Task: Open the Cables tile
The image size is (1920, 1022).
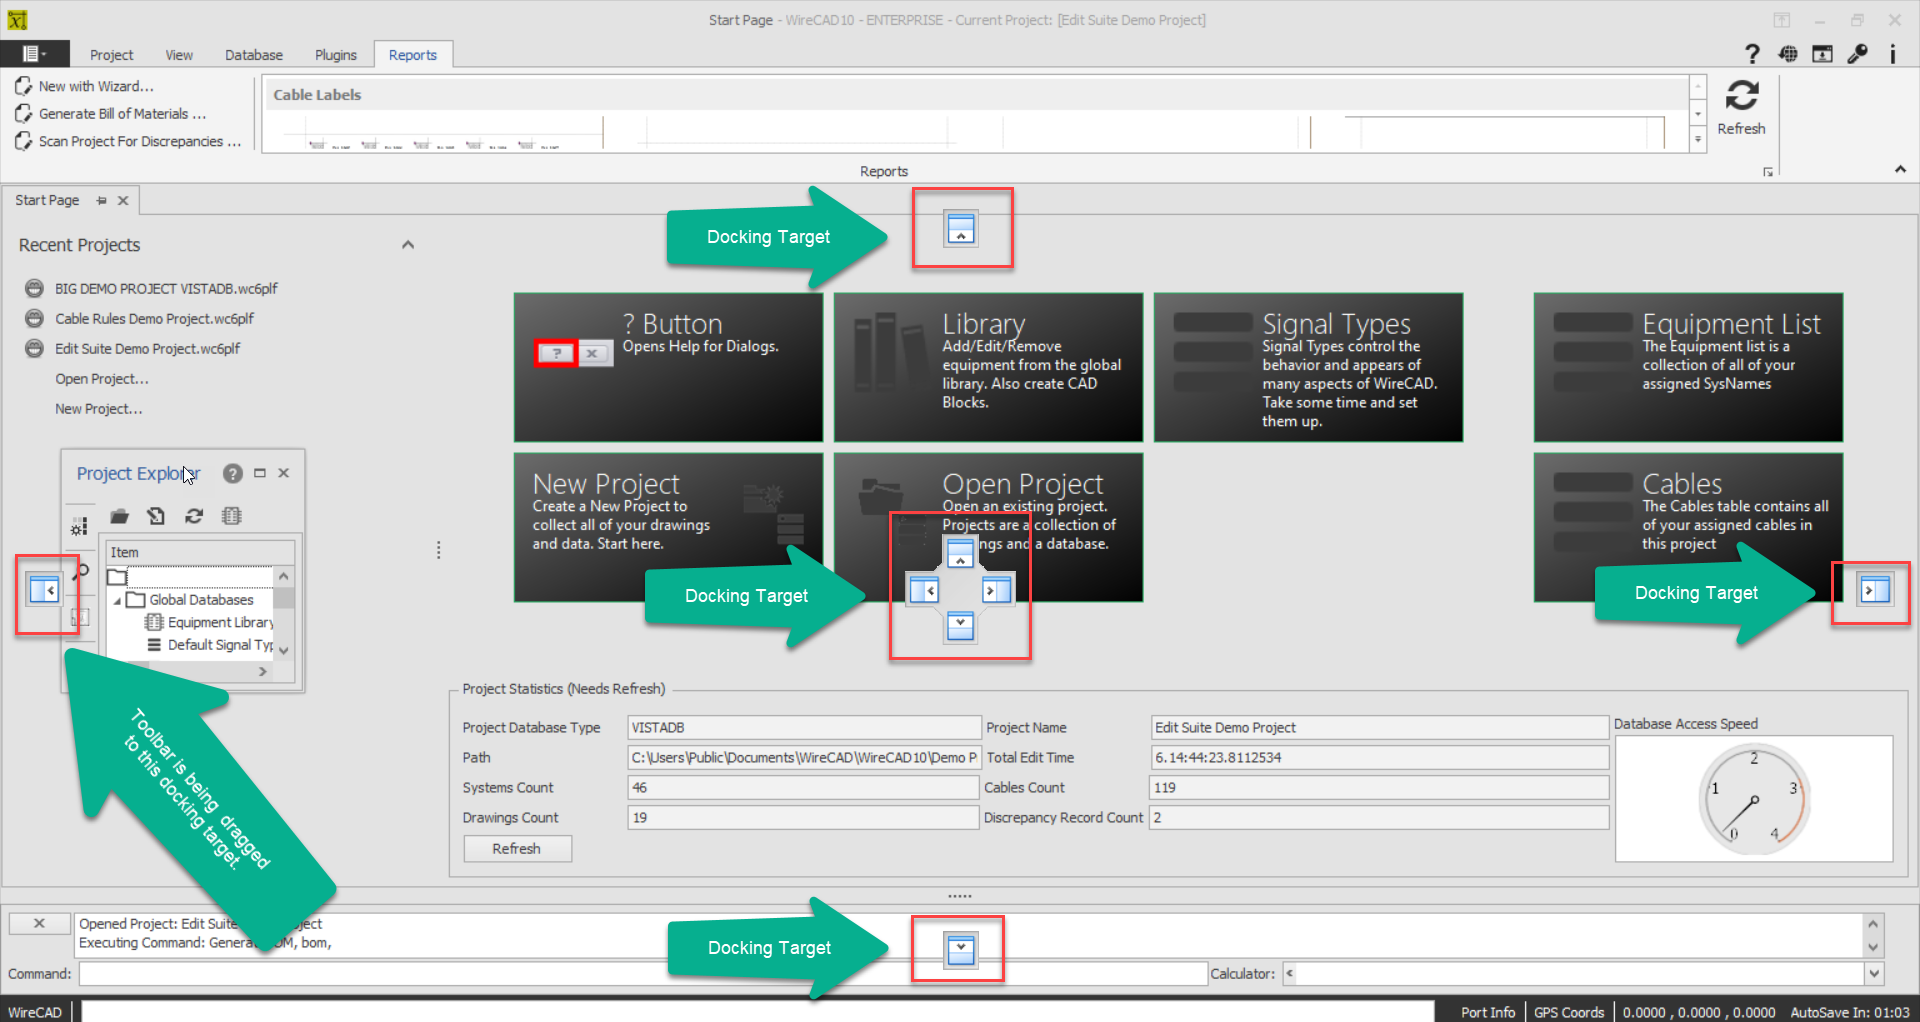Action: (x=1688, y=527)
